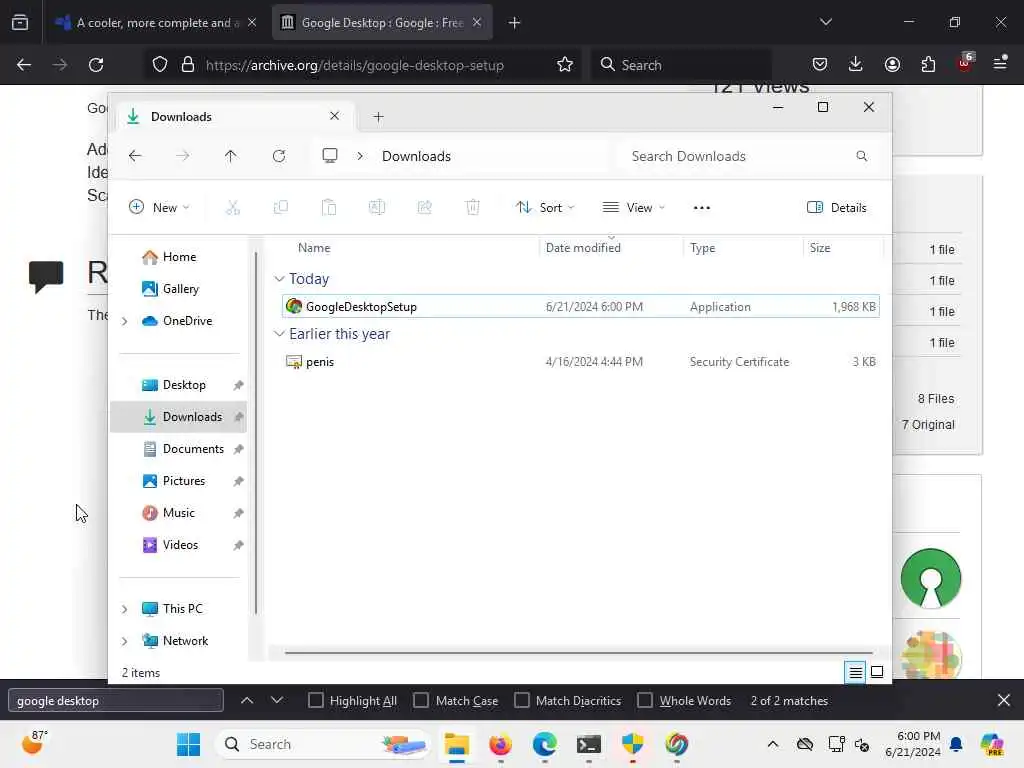
Task: Open the View dropdown menu
Action: 633,208
